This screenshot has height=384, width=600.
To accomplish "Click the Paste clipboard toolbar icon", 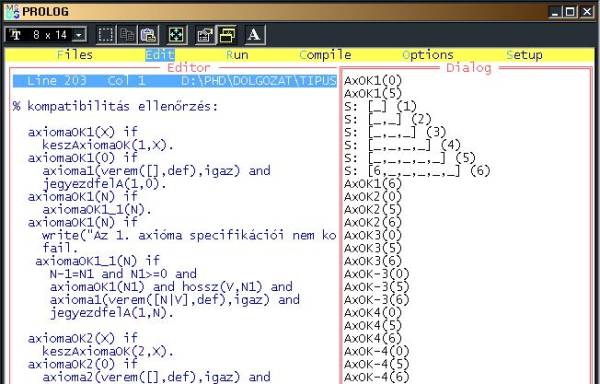I will 148,35.
